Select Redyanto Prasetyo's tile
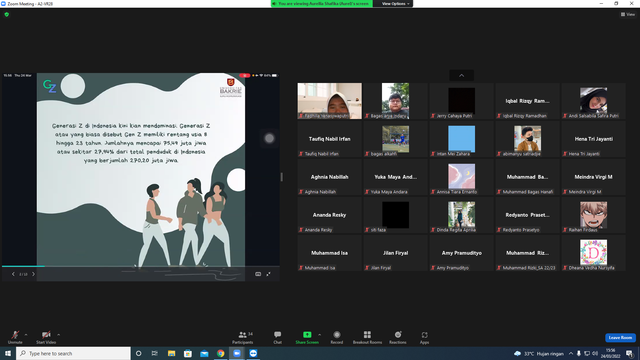 (x=527, y=215)
